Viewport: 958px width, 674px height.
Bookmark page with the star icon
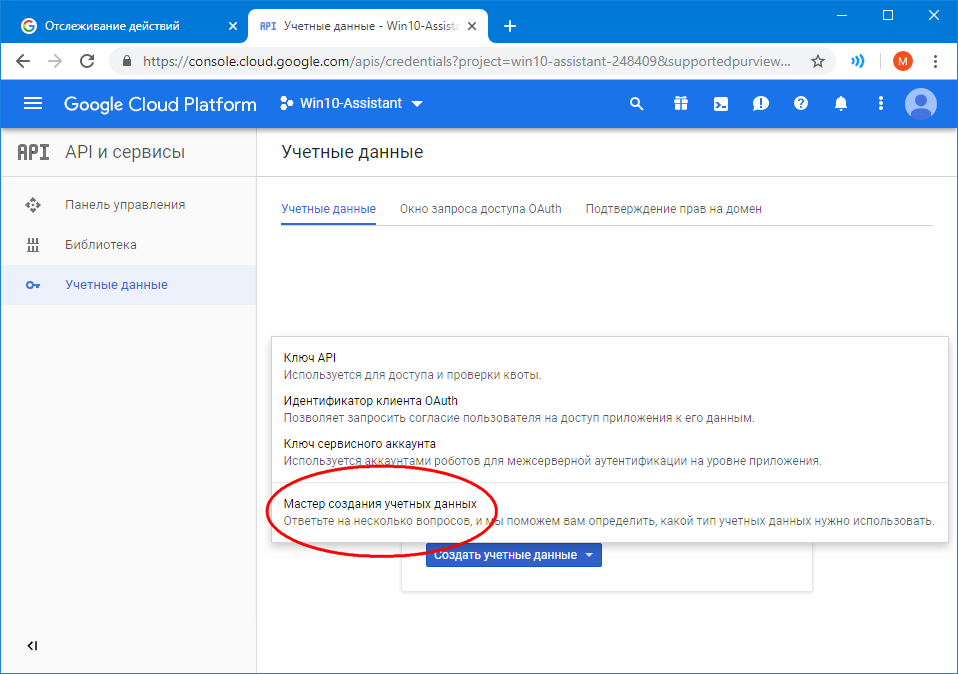817,61
